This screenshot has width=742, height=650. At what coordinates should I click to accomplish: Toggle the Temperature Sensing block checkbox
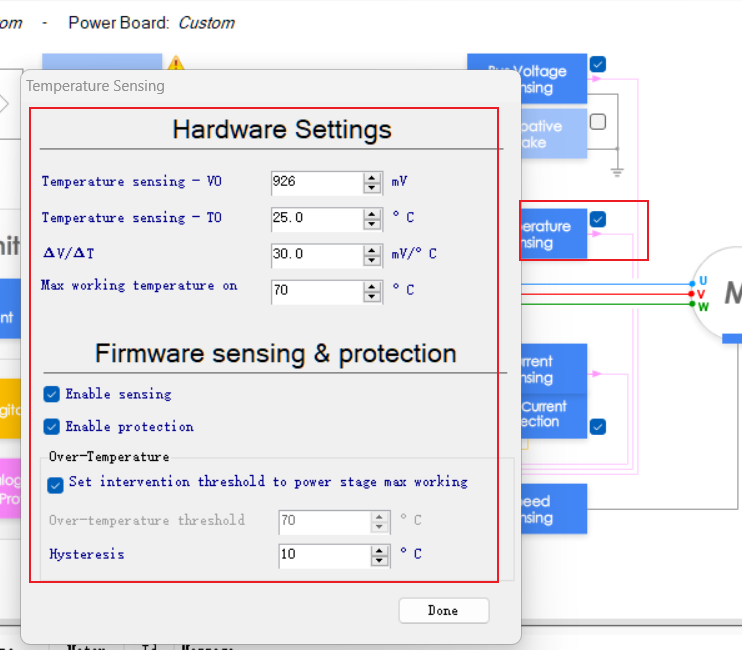[598, 219]
